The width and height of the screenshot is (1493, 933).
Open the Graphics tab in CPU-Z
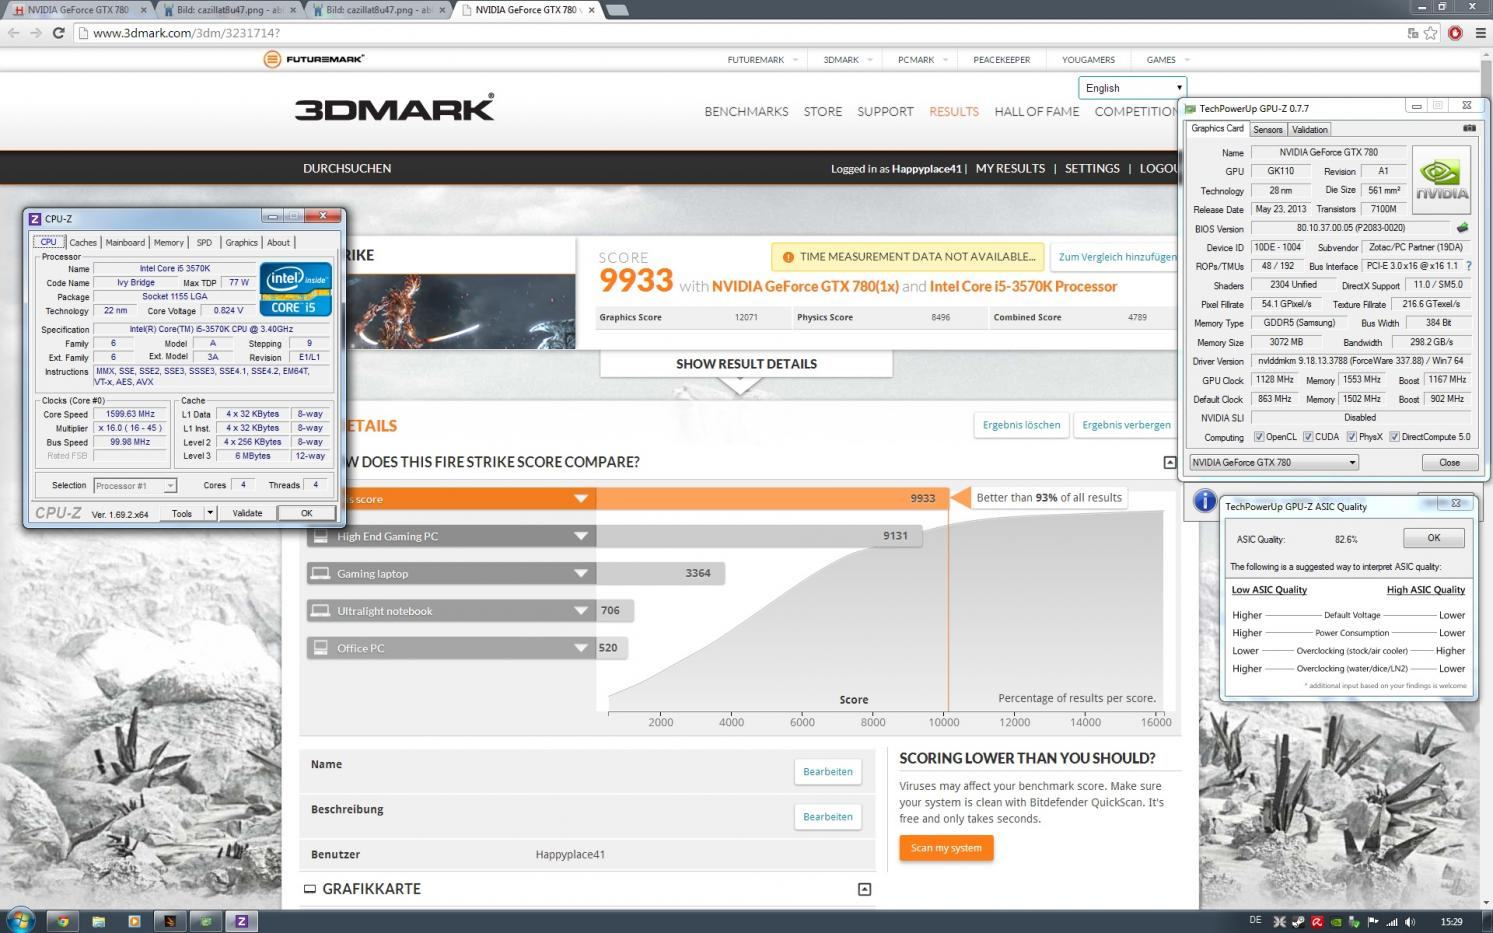coord(241,242)
